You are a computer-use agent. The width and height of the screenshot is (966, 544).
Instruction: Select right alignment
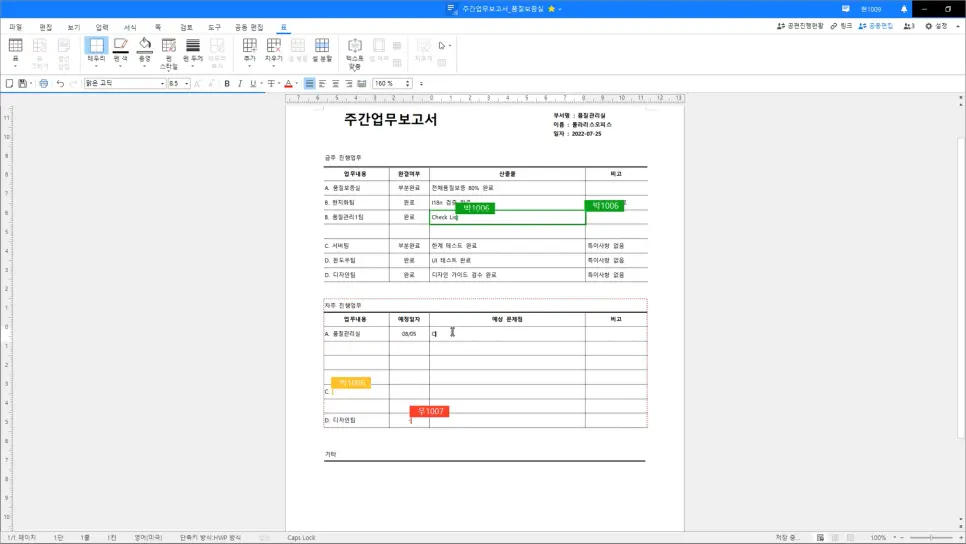coord(349,83)
